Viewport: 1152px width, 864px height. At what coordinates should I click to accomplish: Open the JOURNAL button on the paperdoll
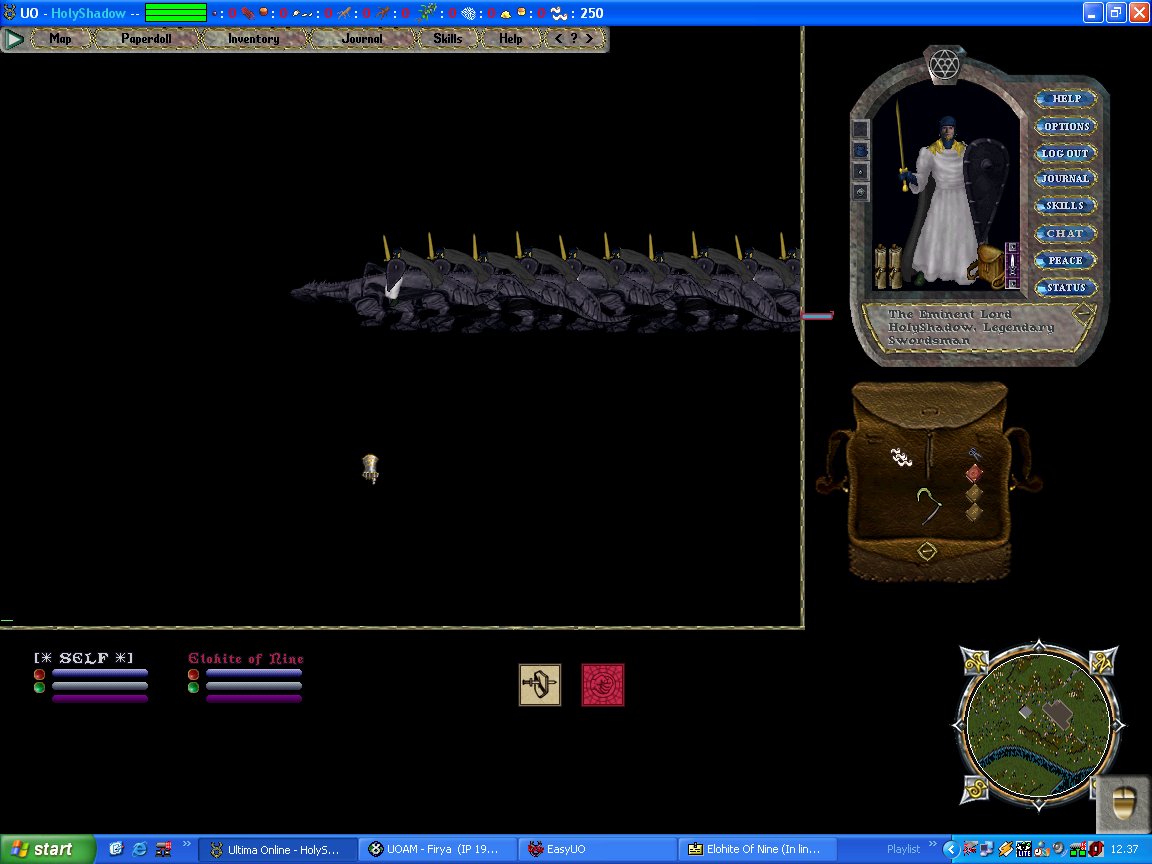point(1065,179)
